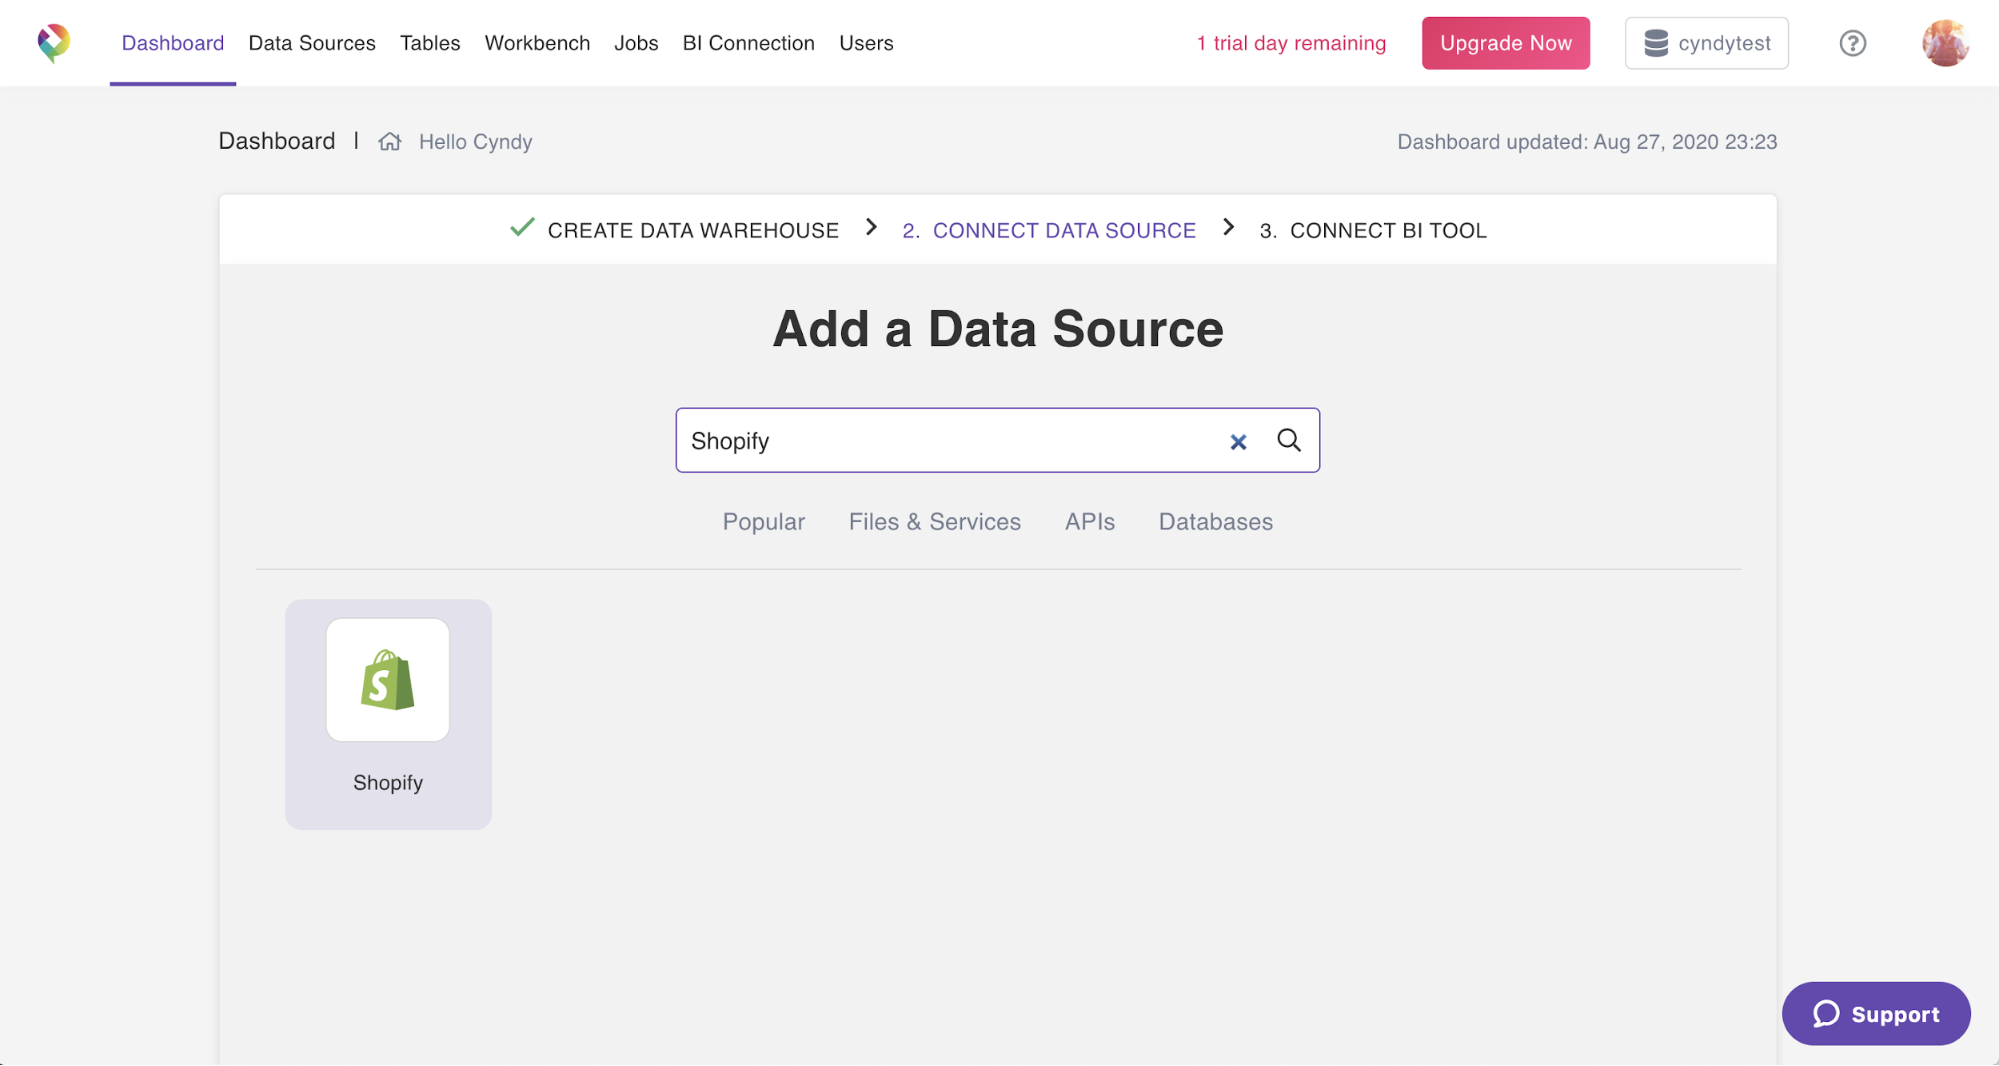Open the Tables nav item
Viewport: 1999px width, 1066px height.
pyautogui.click(x=430, y=43)
